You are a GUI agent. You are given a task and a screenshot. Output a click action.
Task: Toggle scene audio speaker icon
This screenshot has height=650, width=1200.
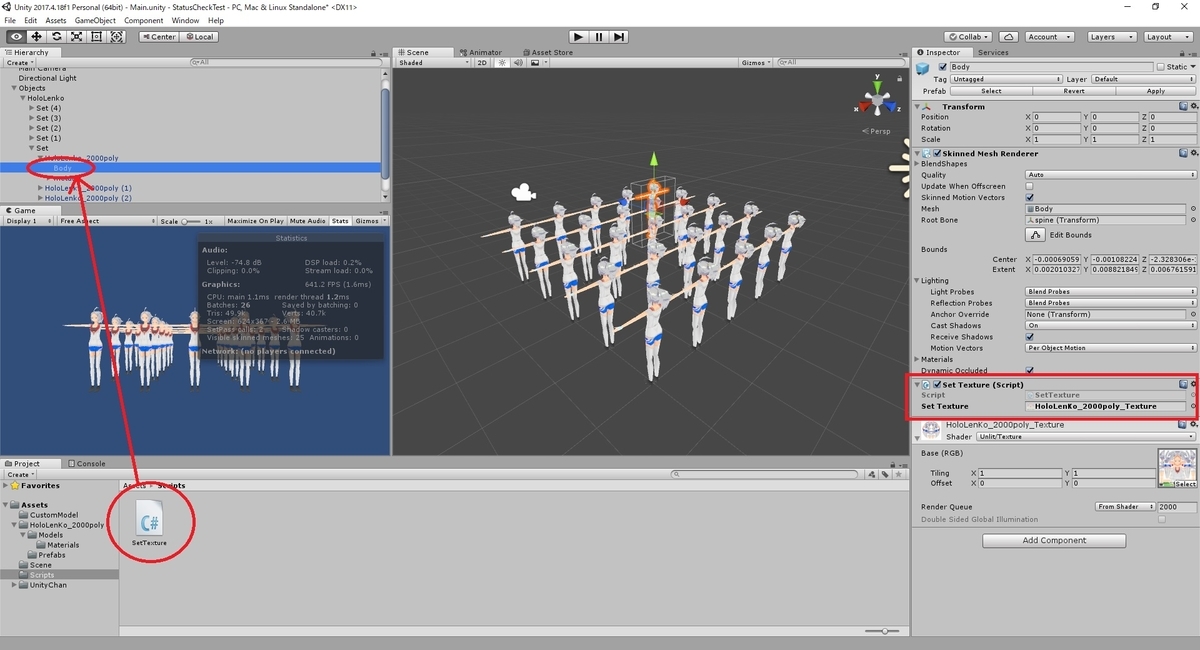[x=516, y=62]
